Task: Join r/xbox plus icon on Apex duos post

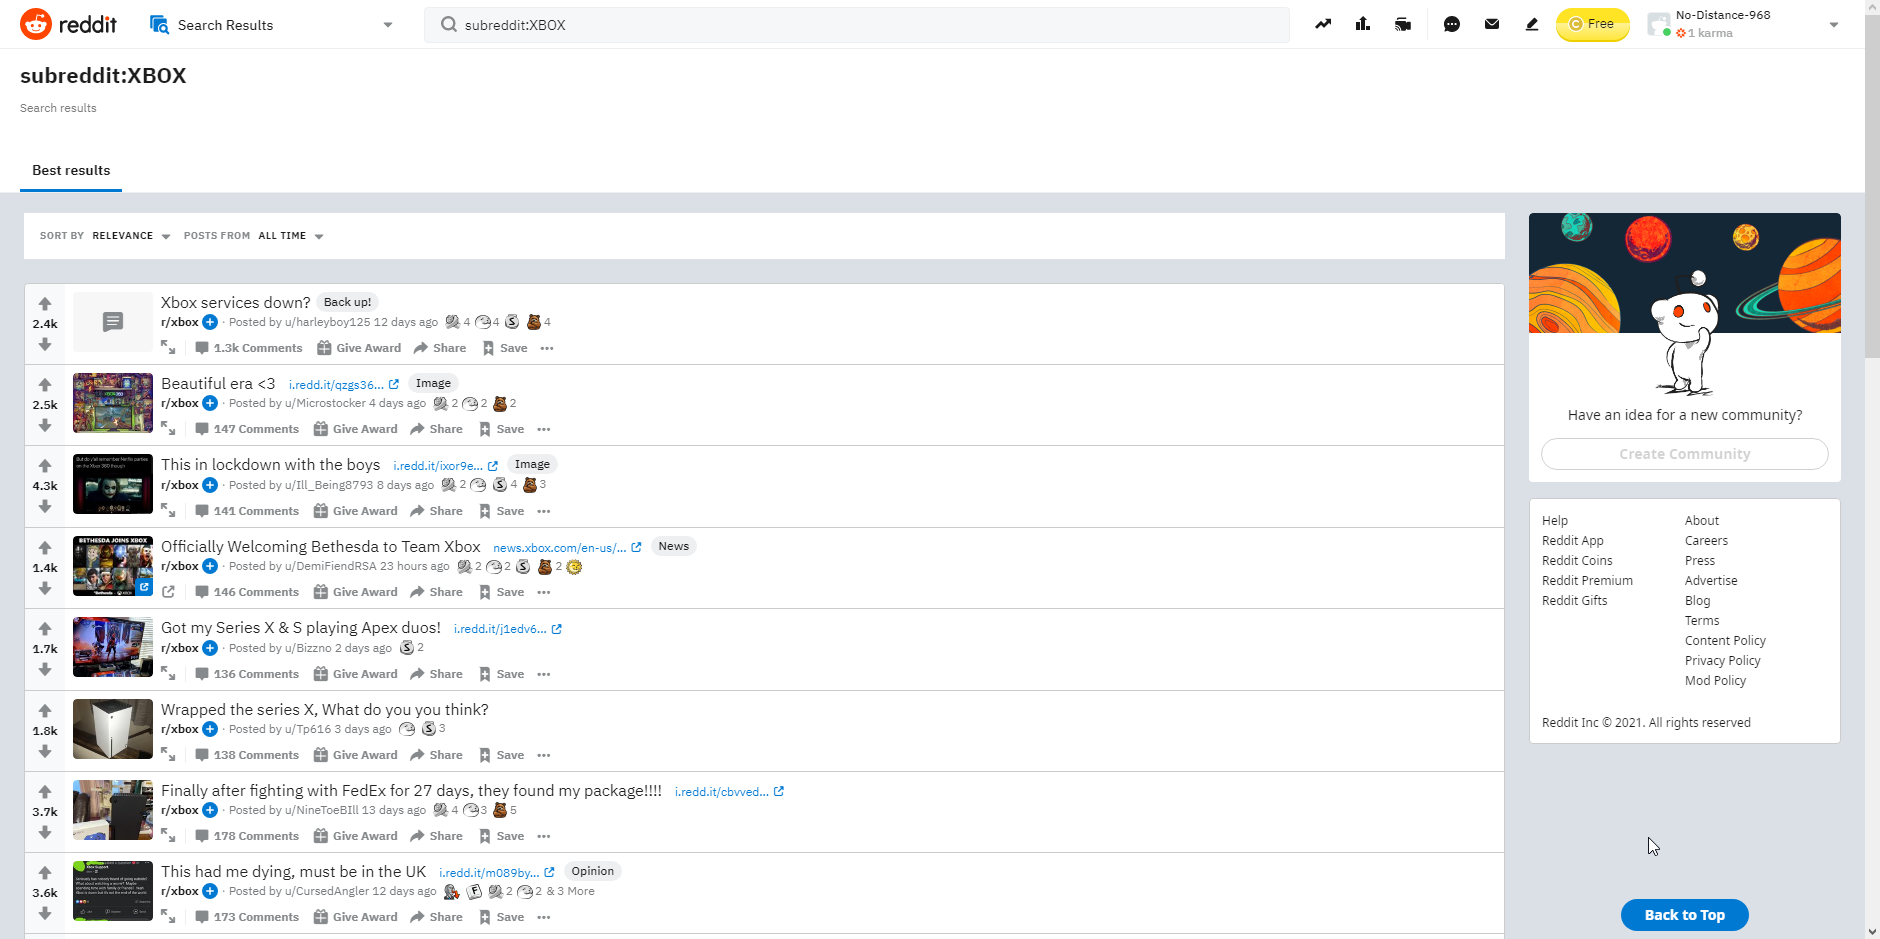Action: 210,648
